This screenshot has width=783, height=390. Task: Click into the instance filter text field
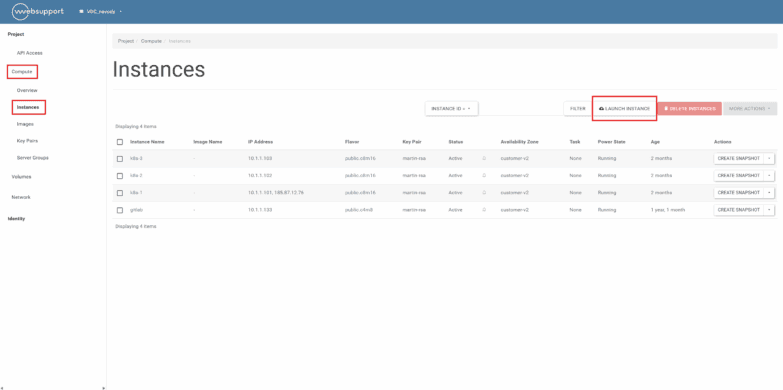[521, 108]
